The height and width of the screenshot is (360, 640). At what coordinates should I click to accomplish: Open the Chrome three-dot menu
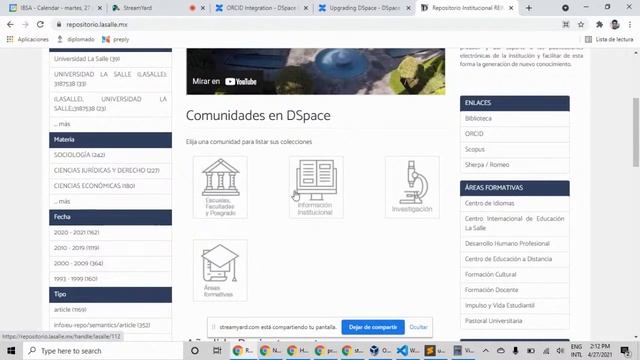pos(630,24)
